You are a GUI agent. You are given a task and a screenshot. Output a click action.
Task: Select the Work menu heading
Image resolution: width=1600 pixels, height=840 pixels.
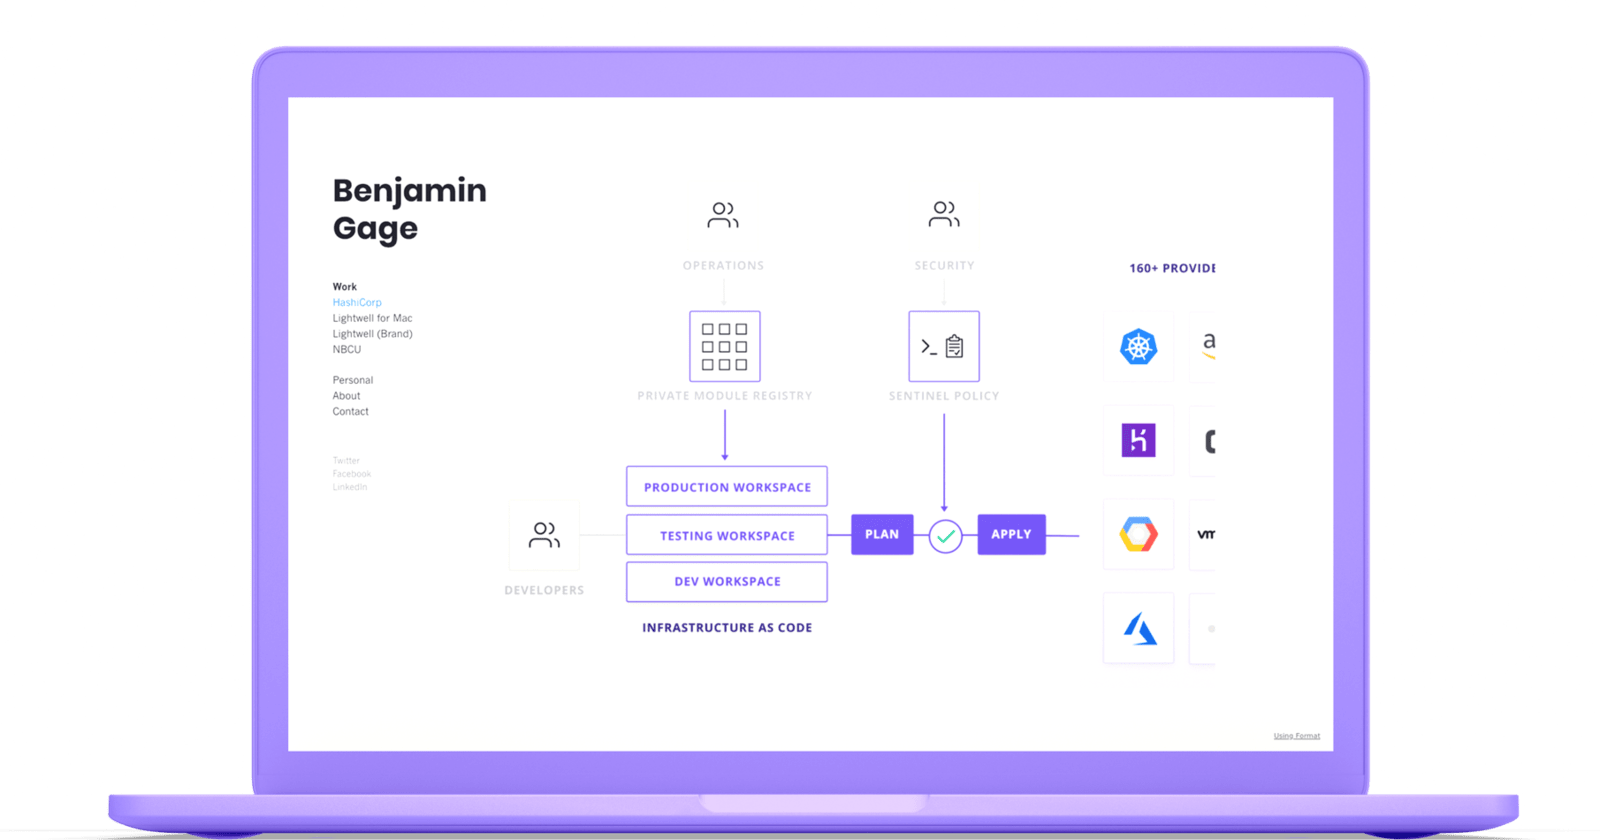click(344, 287)
